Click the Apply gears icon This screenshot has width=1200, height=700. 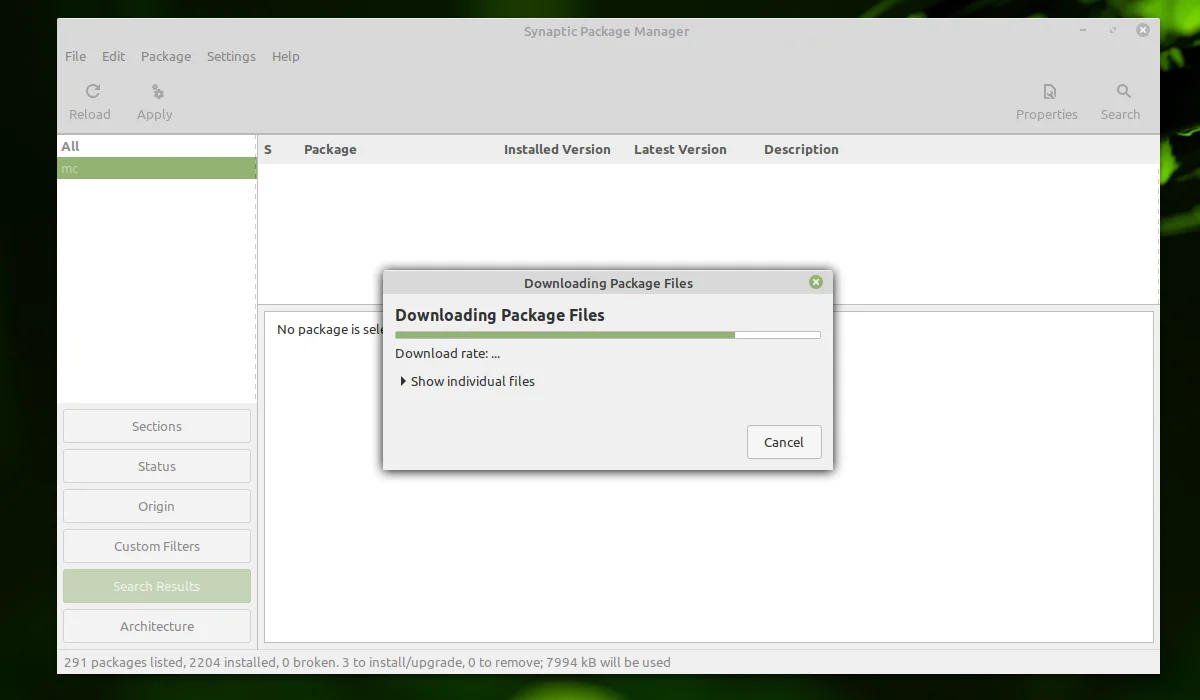(x=157, y=91)
